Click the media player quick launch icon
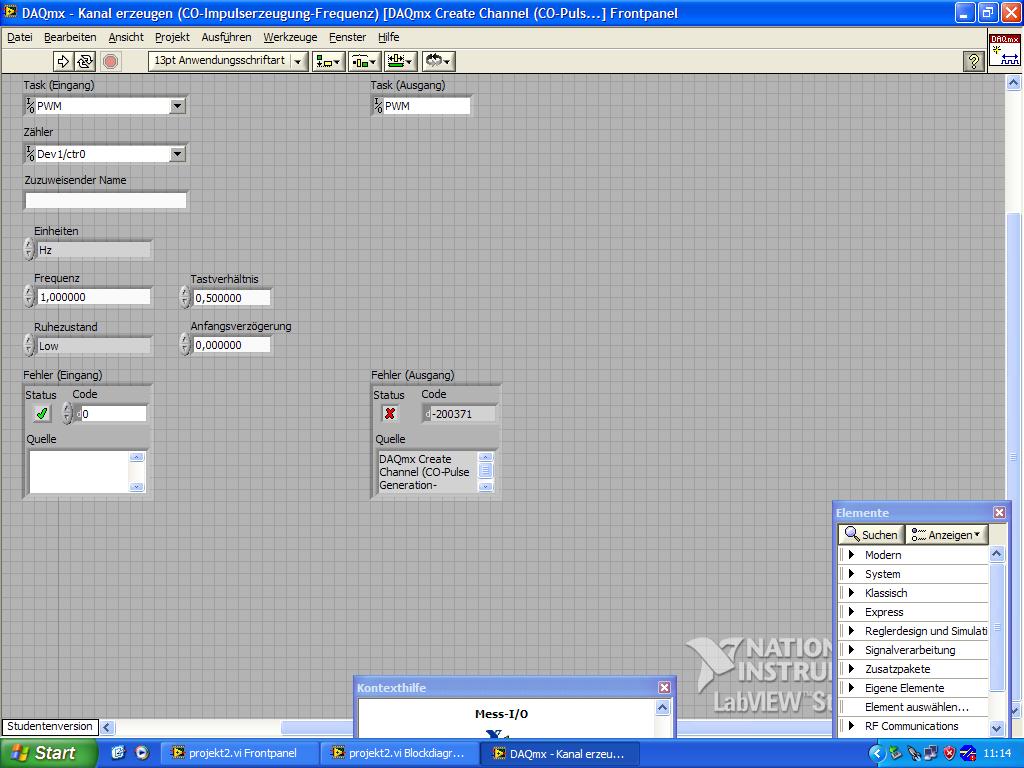Viewport: 1024px width, 768px height. tap(142, 752)
